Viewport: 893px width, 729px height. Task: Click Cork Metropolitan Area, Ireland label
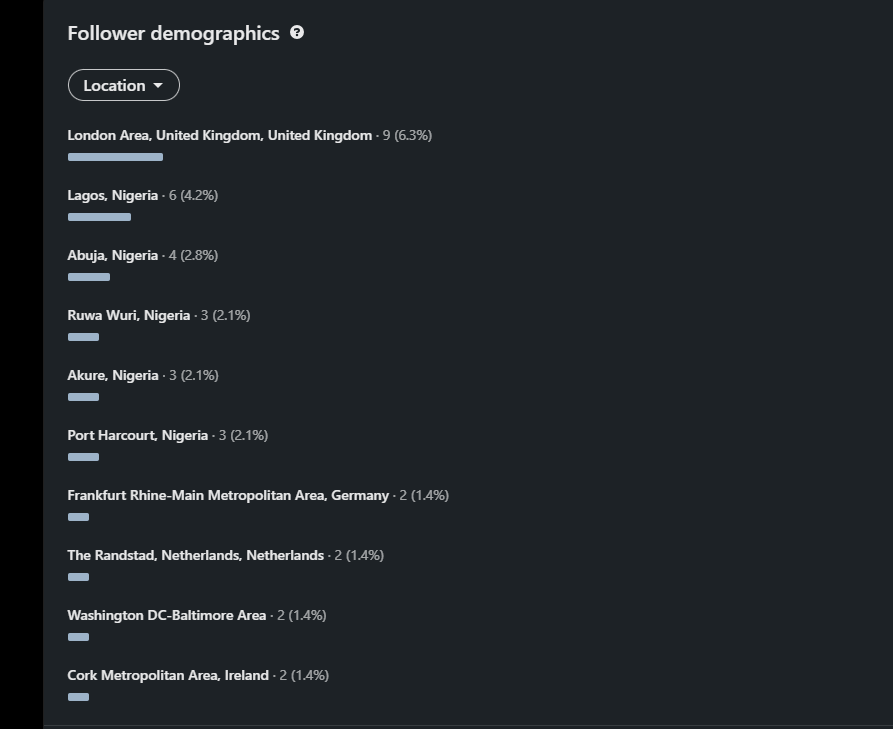[168, 675]
